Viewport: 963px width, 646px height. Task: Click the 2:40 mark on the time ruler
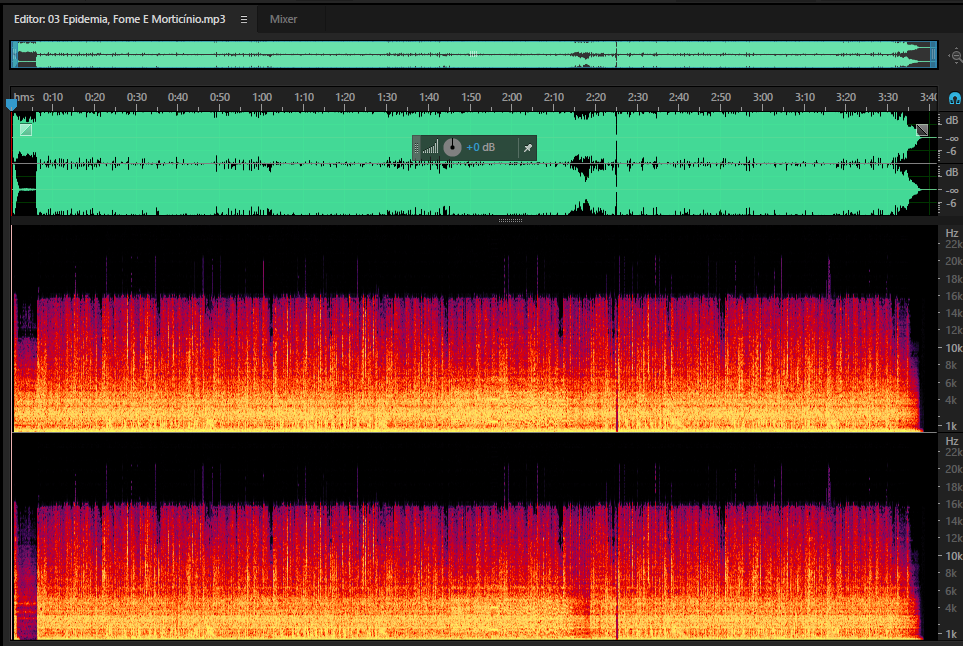click(x=679, y=97)
